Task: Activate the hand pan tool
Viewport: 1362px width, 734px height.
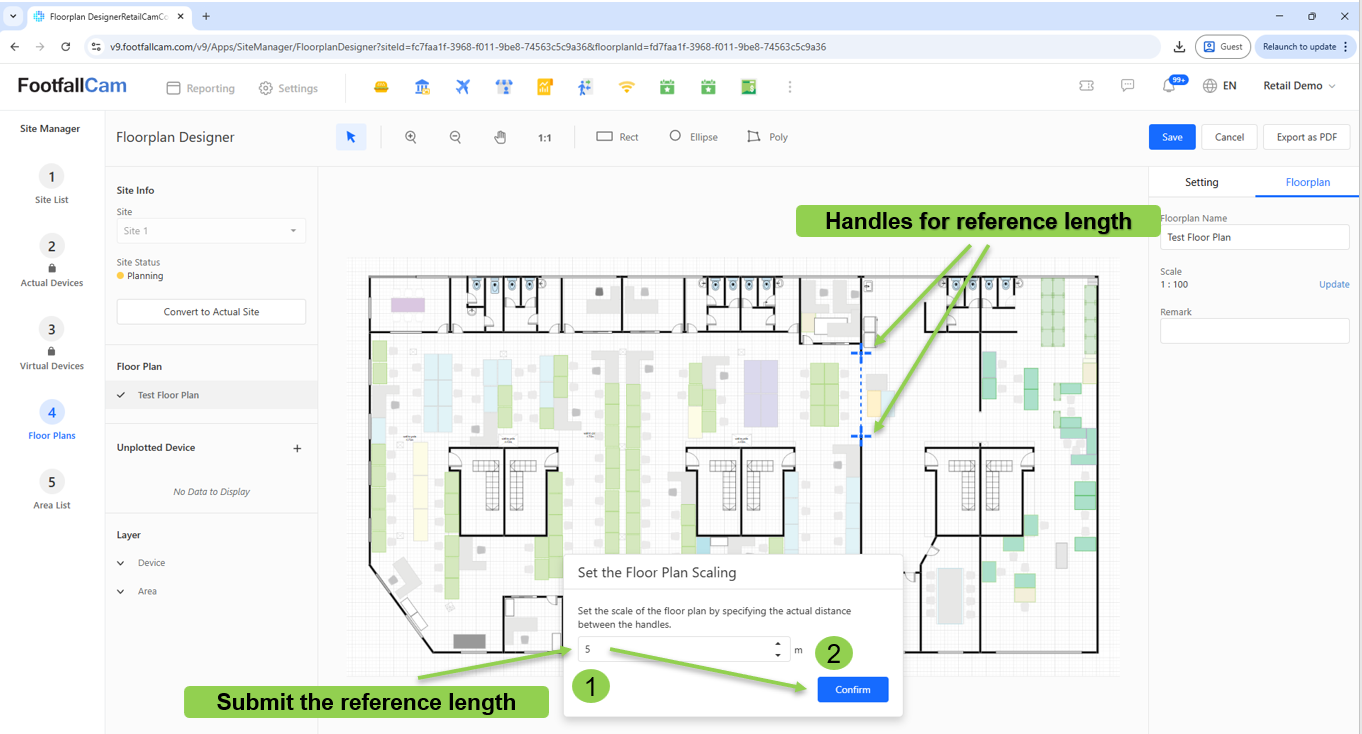Action: [x=500, y=137]
